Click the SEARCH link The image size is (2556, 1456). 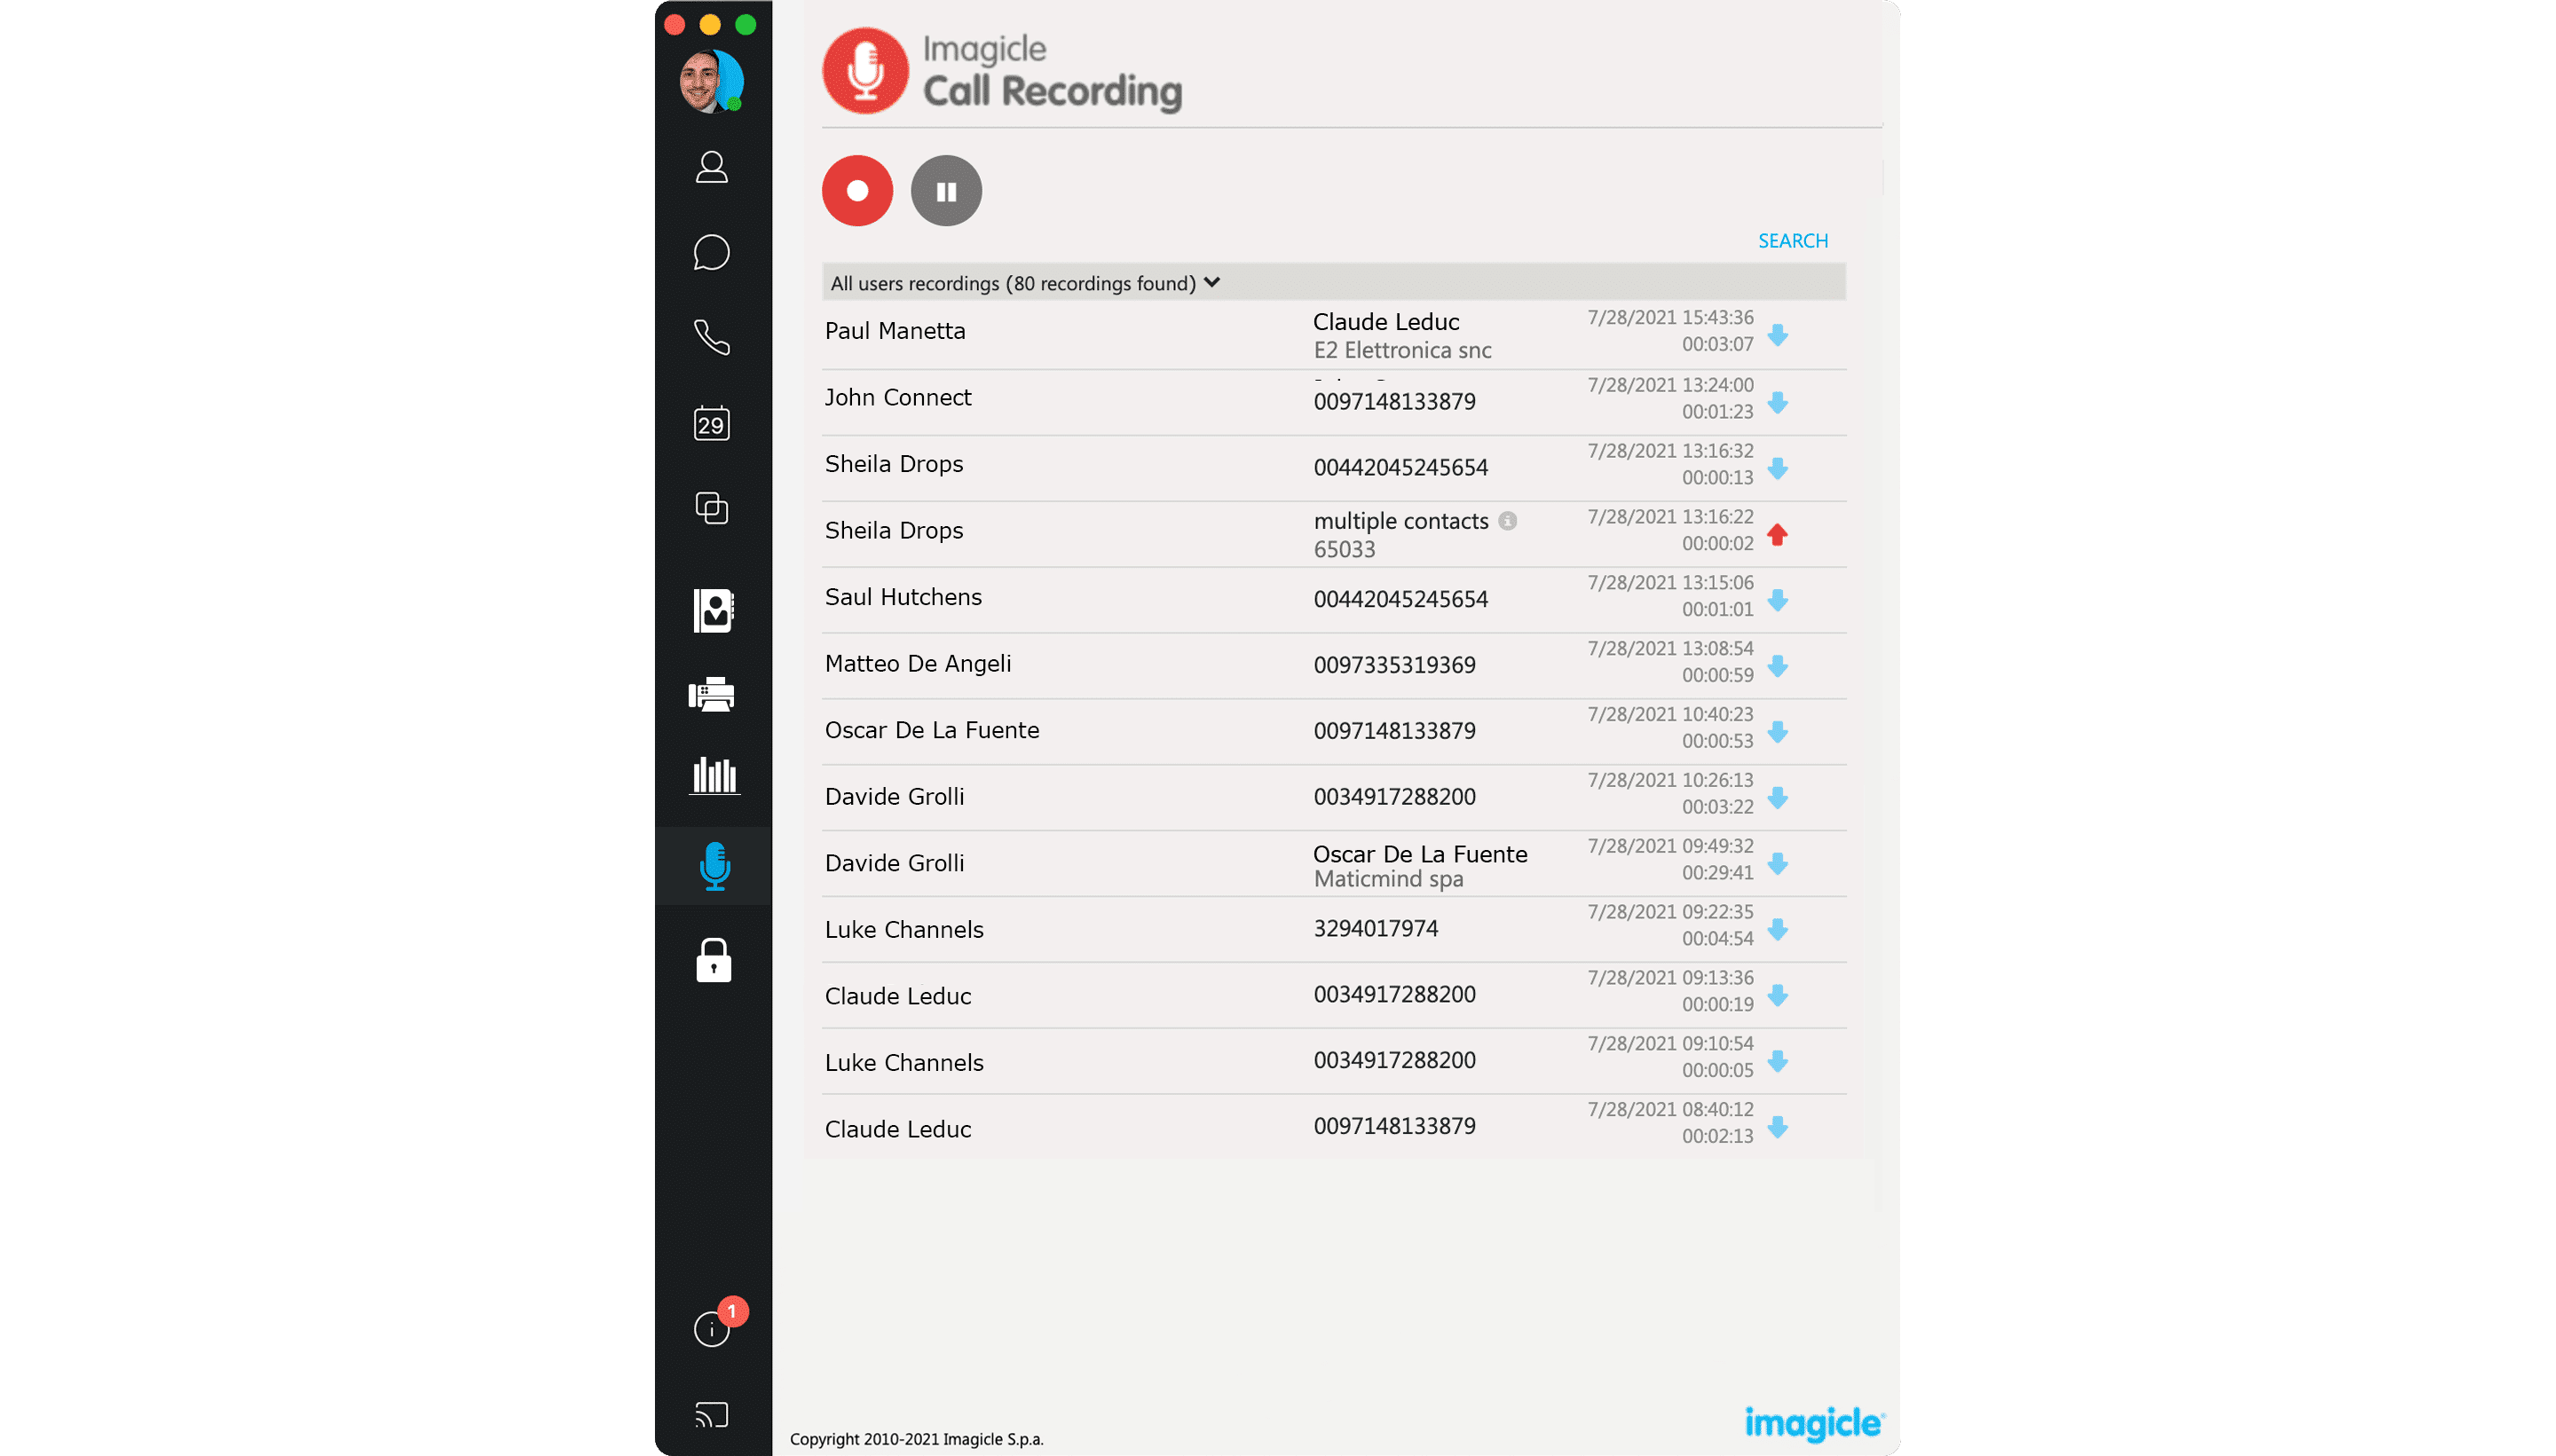1792,241
